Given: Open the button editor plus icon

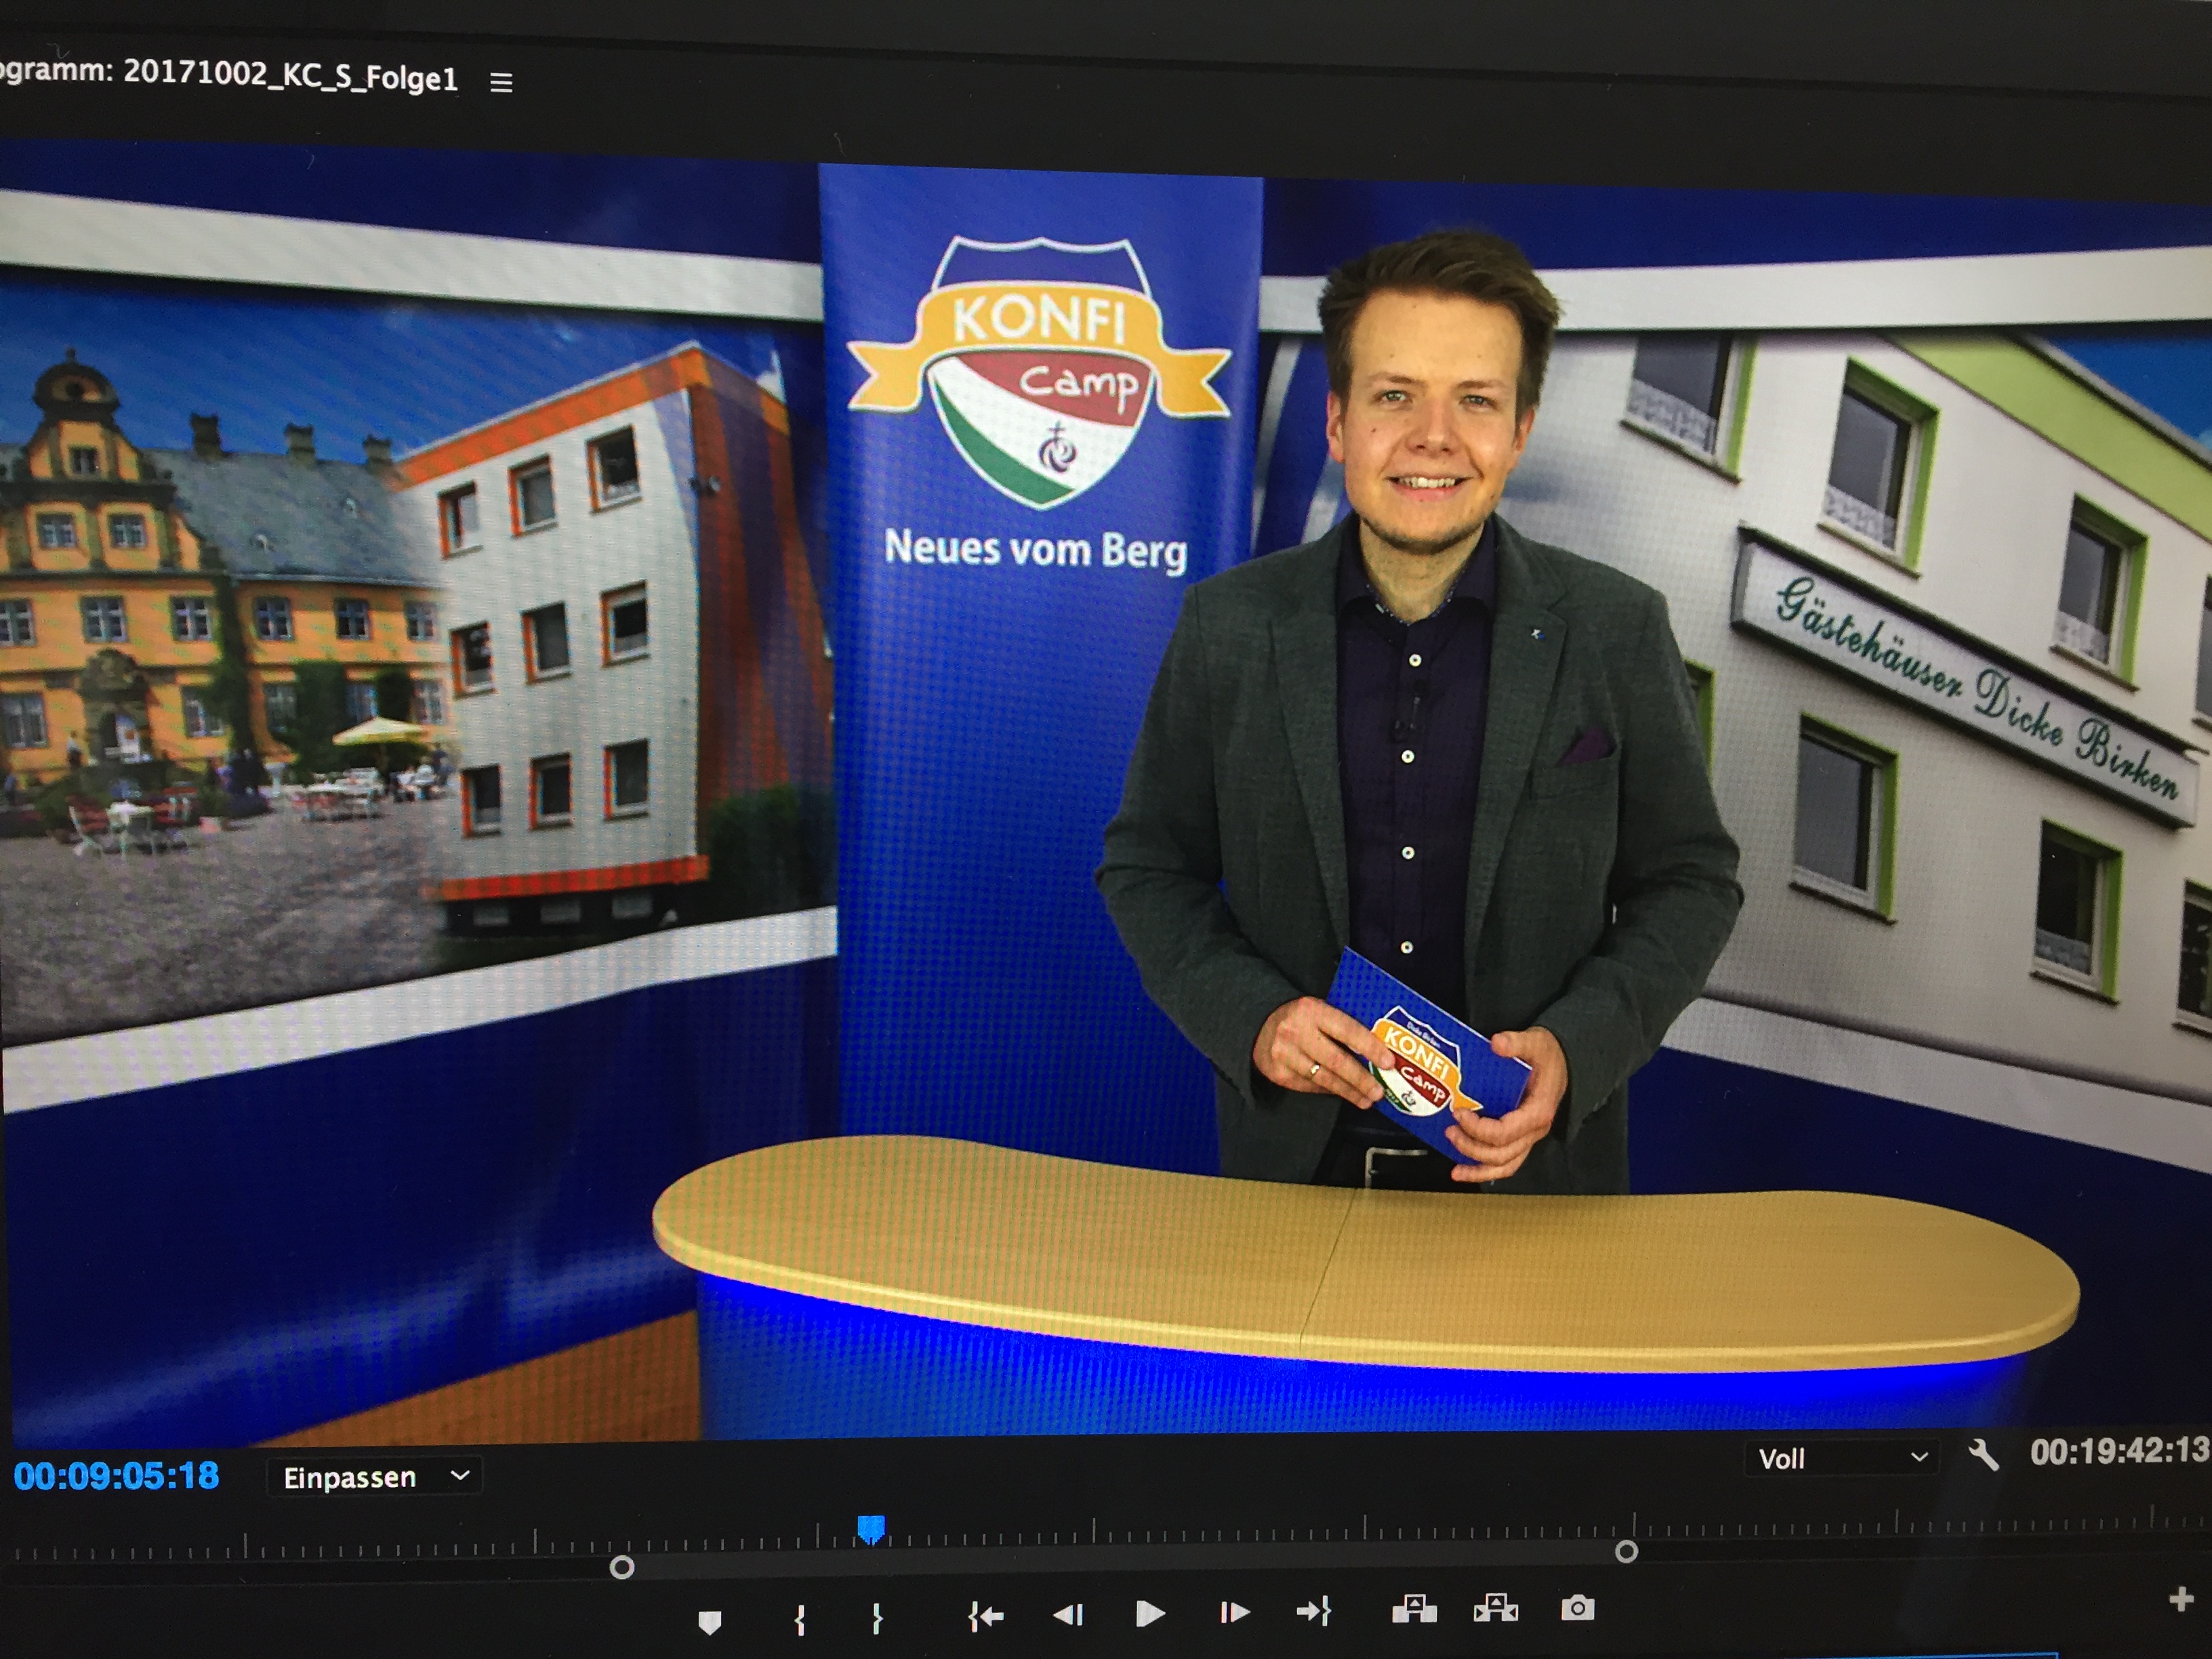Looking at the screenshot, I should (x=2182, y=1600).
